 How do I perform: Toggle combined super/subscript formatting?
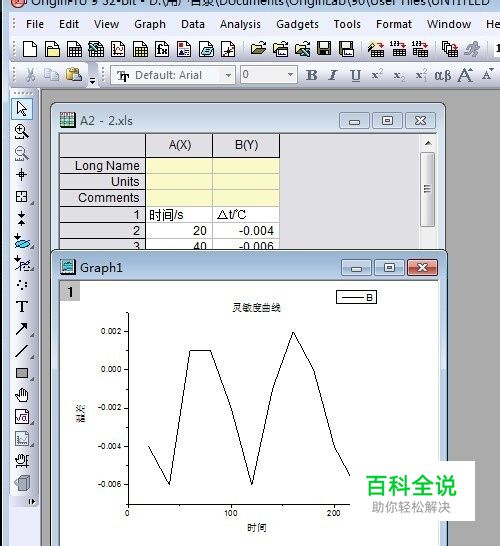(421, 75)
